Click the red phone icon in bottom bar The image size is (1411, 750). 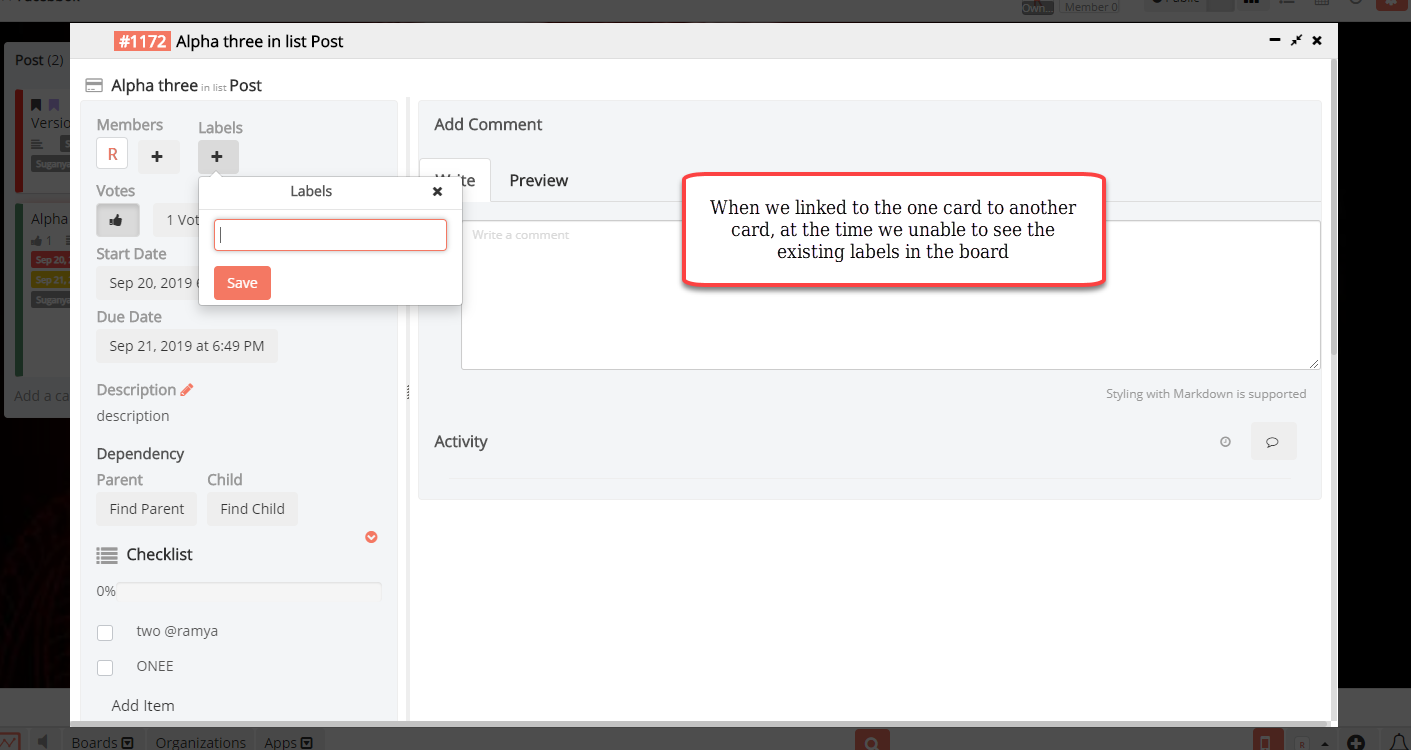coord(1265,742)
